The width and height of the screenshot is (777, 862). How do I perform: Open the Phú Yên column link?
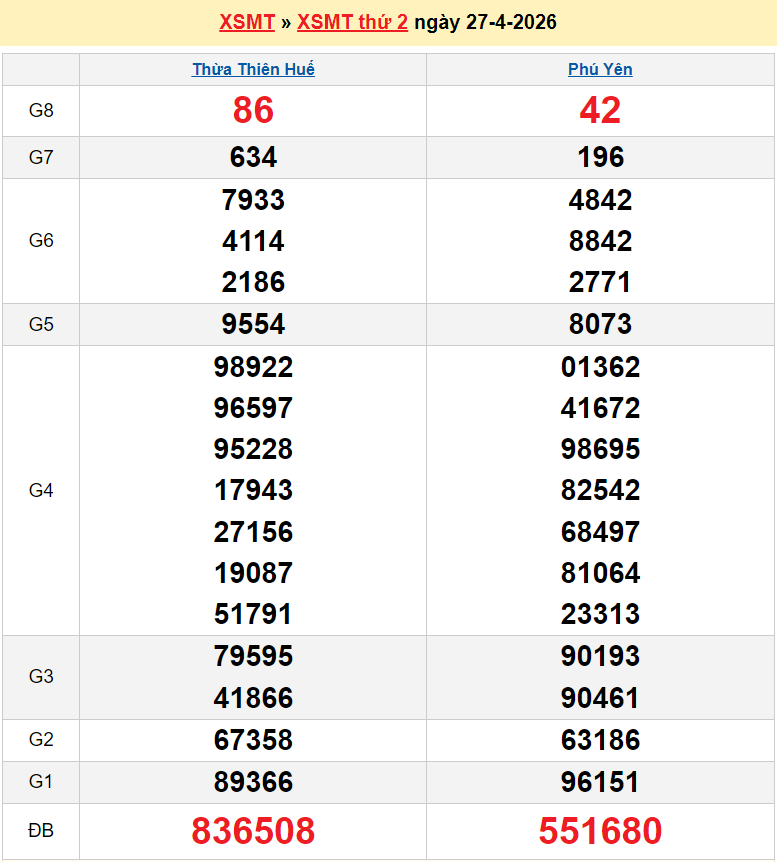[600, 69]
